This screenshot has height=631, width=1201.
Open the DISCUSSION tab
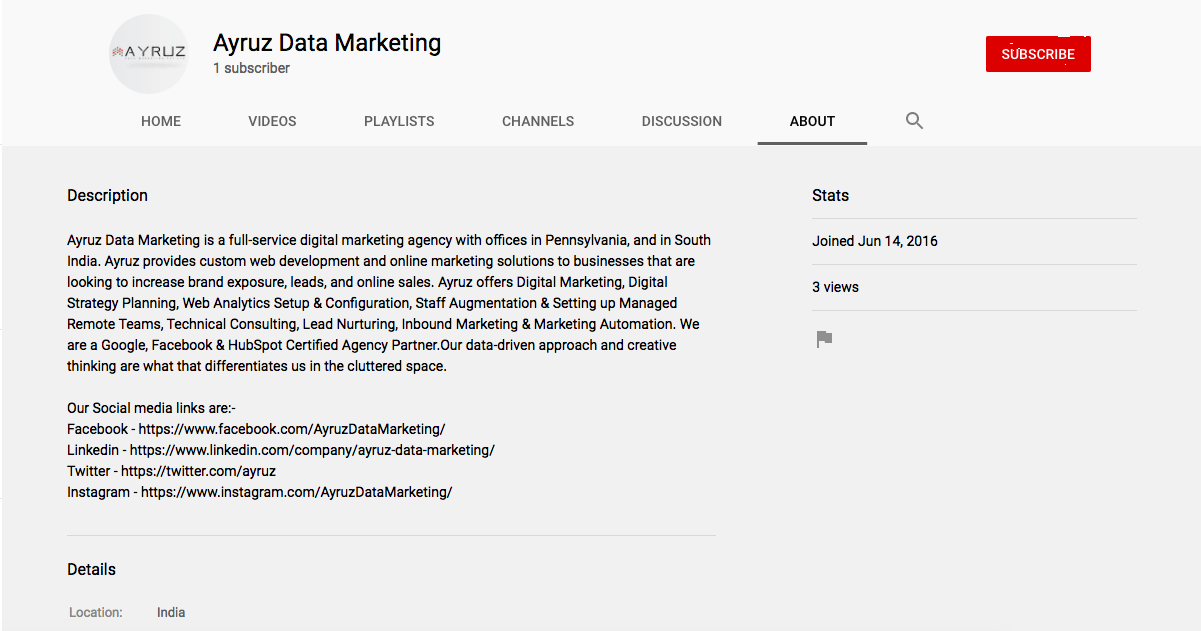(682, 121)
